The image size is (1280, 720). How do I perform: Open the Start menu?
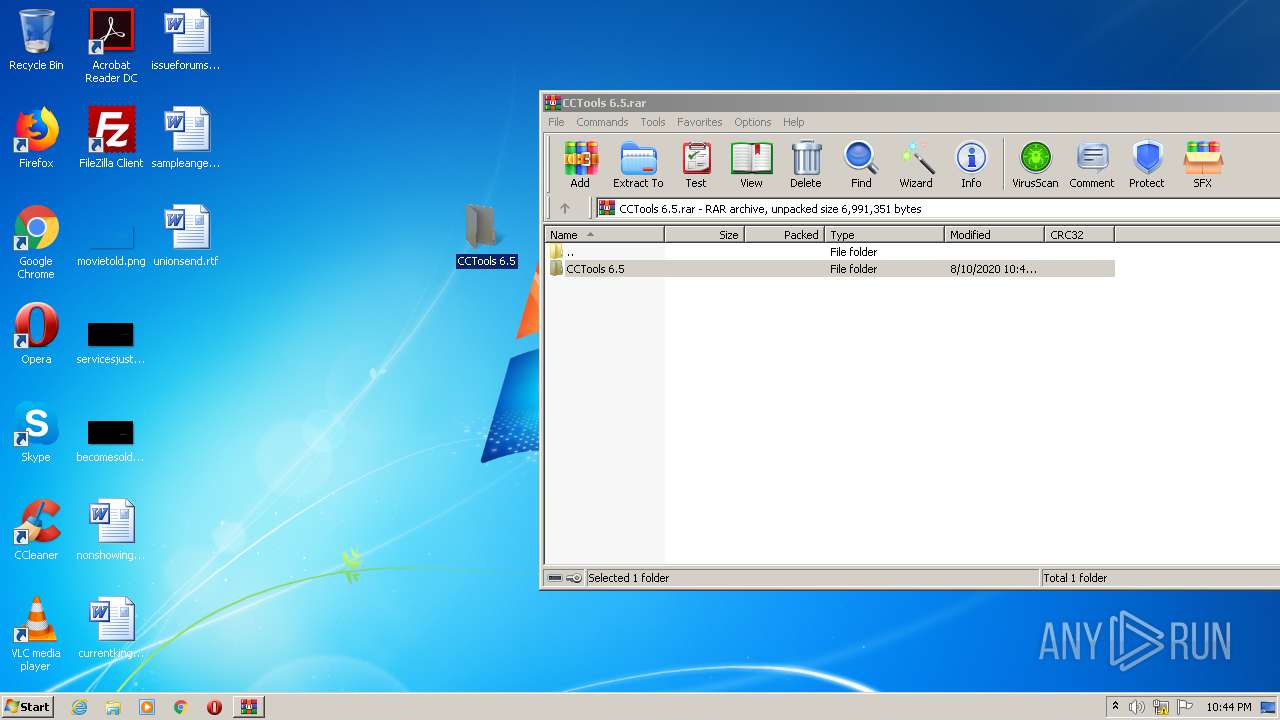28,706
